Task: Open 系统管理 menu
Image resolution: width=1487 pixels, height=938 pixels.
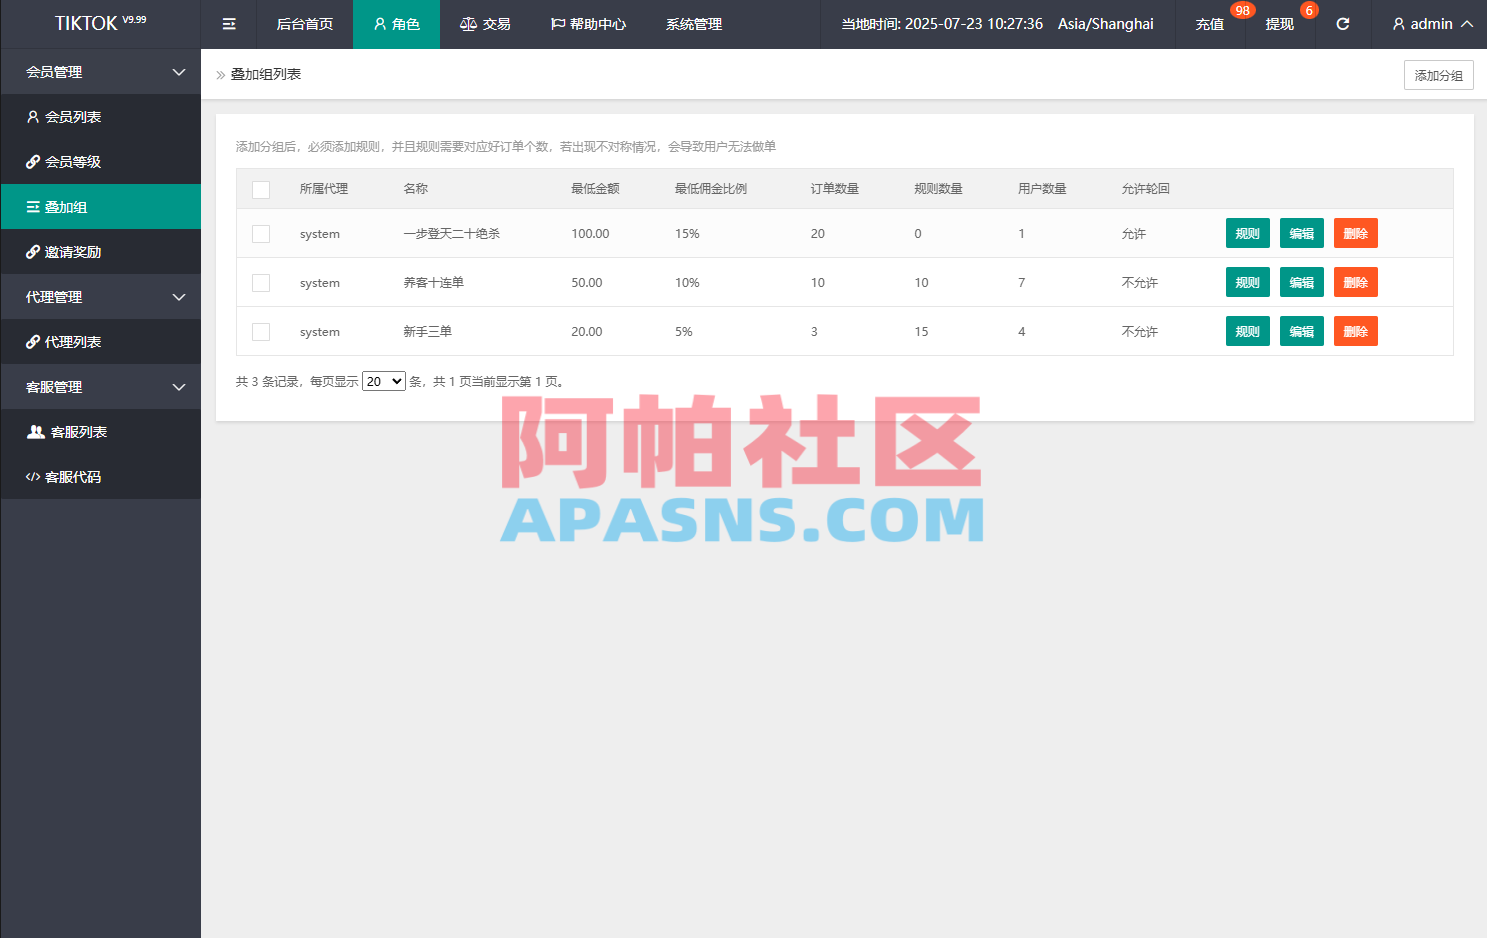Action: pos(694,24)
